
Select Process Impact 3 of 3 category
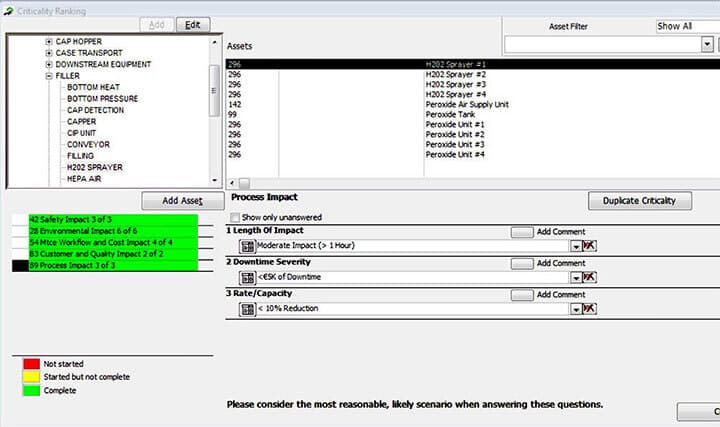[x=113, y=265]
